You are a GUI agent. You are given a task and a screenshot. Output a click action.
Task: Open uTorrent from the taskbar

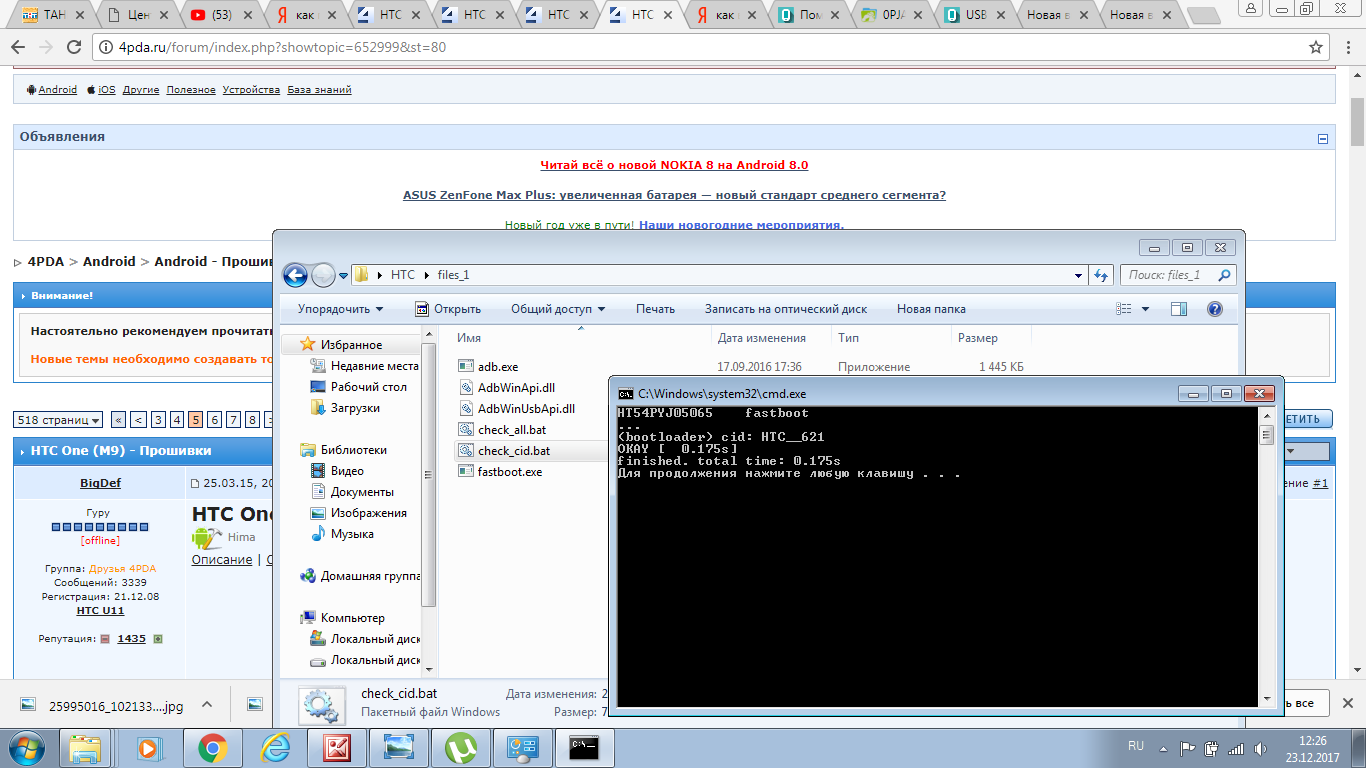[x=461, y=747]
